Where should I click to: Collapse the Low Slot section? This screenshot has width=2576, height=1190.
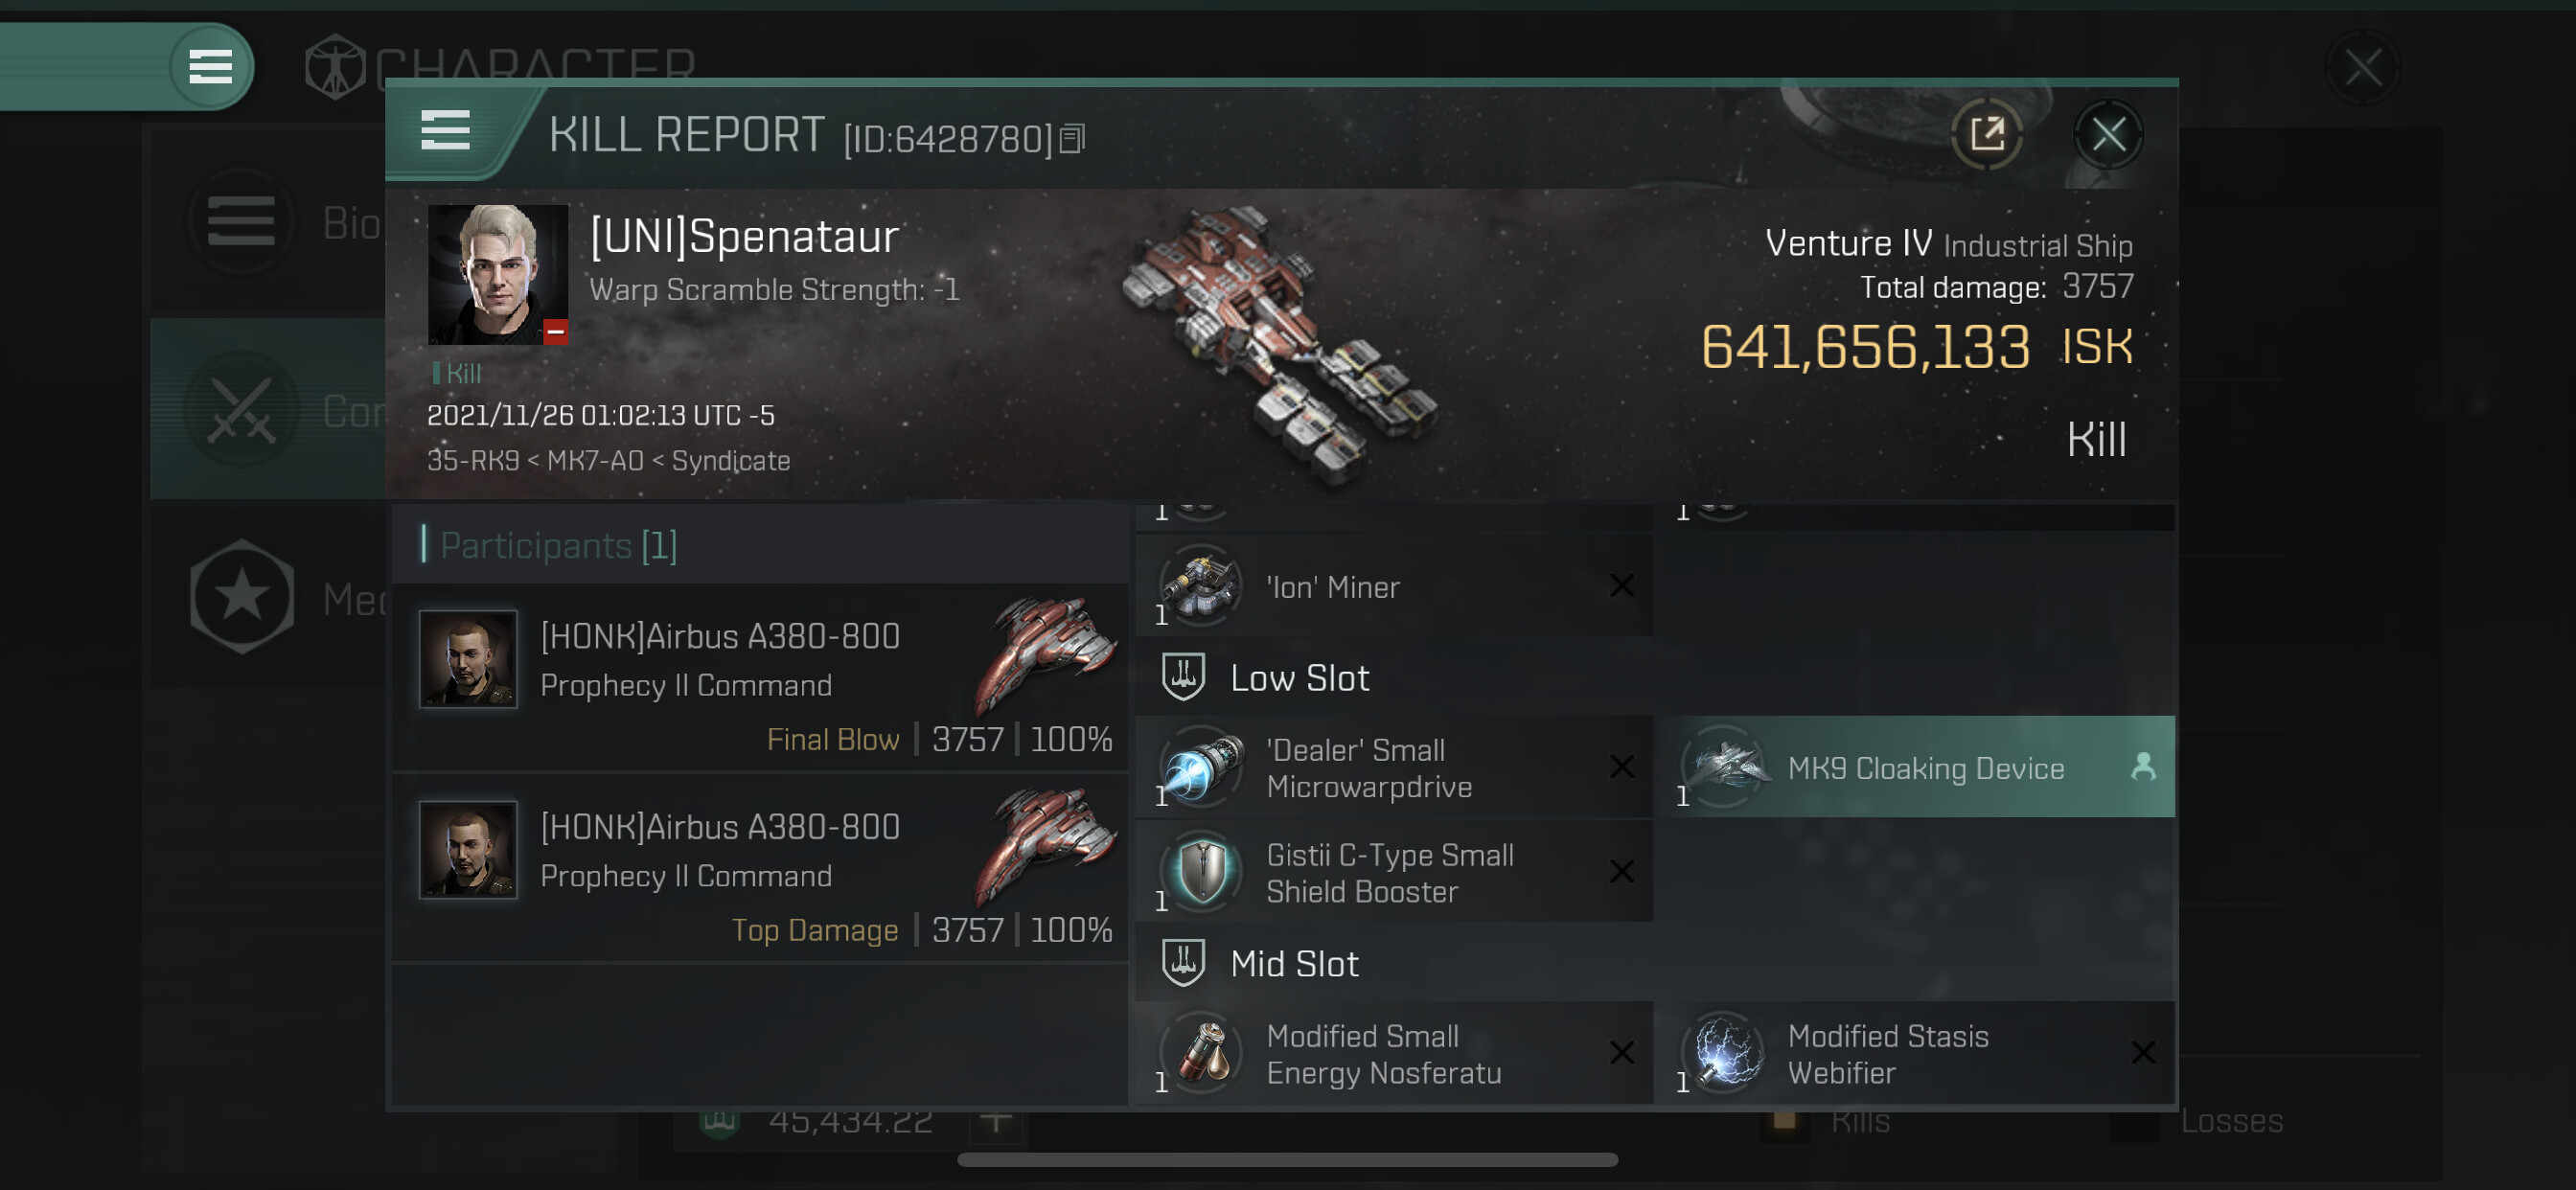point(1298,678)
